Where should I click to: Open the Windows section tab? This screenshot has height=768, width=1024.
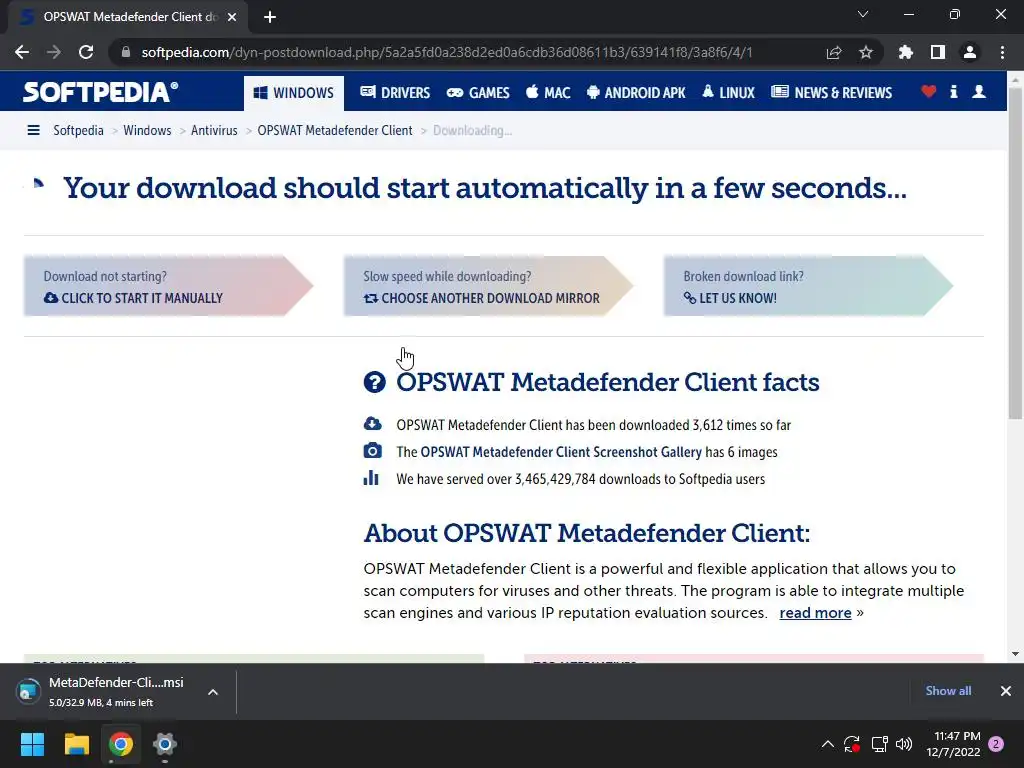coord(293,93)
